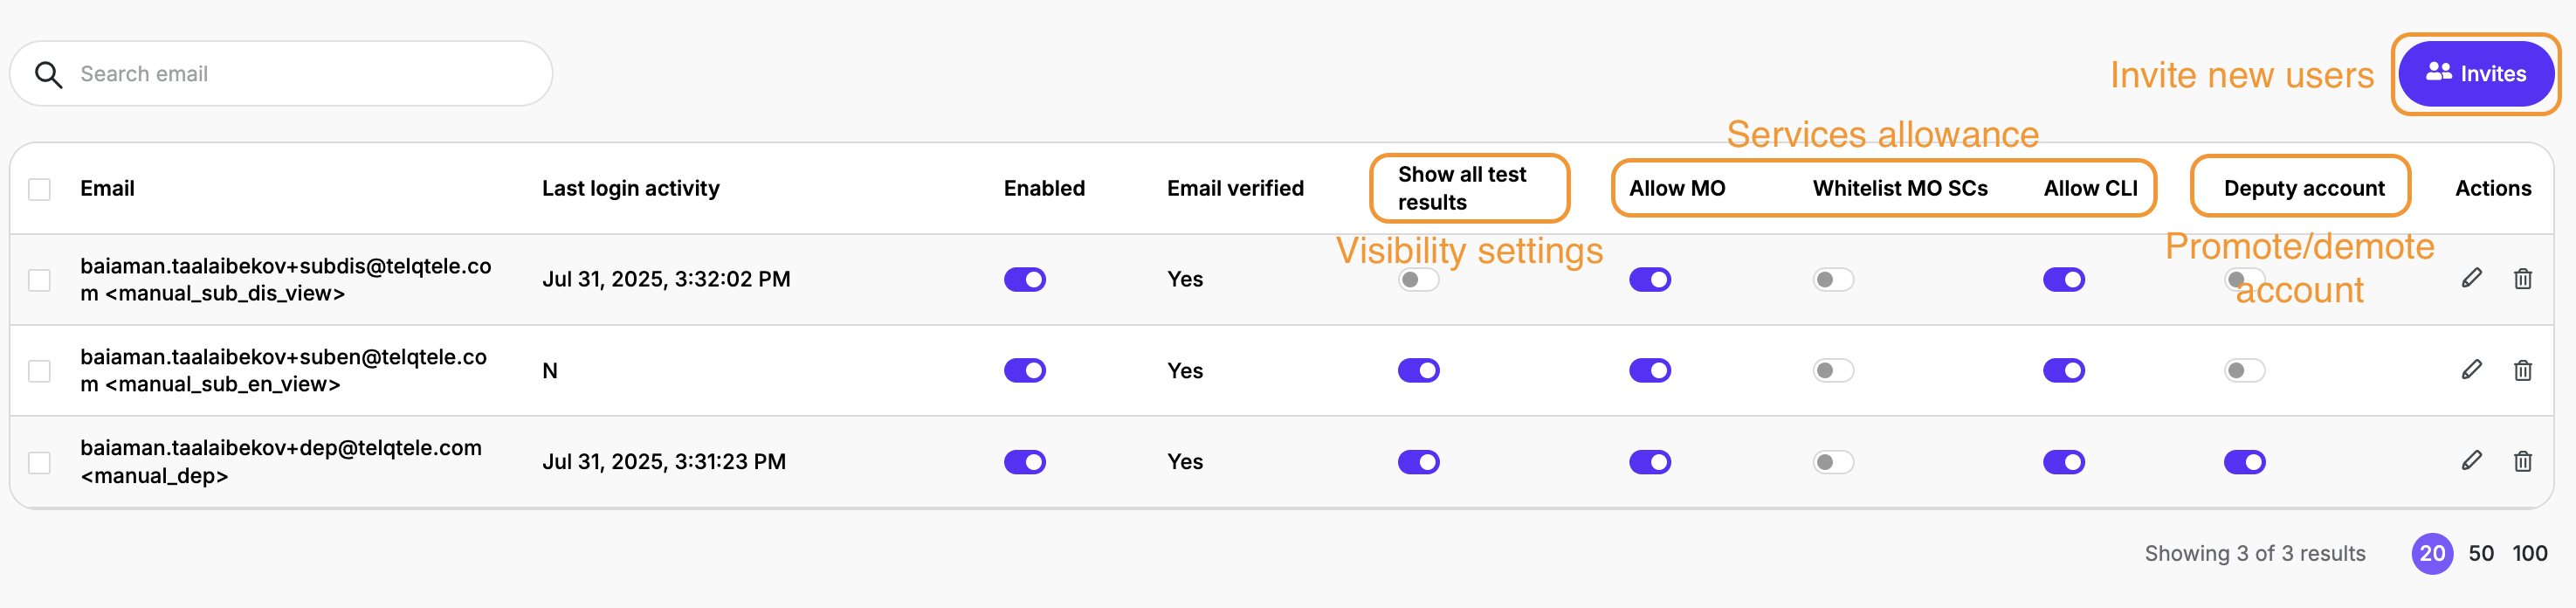Delete the manual_sub_en_view user via trash icon
Viewport: 2576px width, 608px height.
pos(2522,371)
